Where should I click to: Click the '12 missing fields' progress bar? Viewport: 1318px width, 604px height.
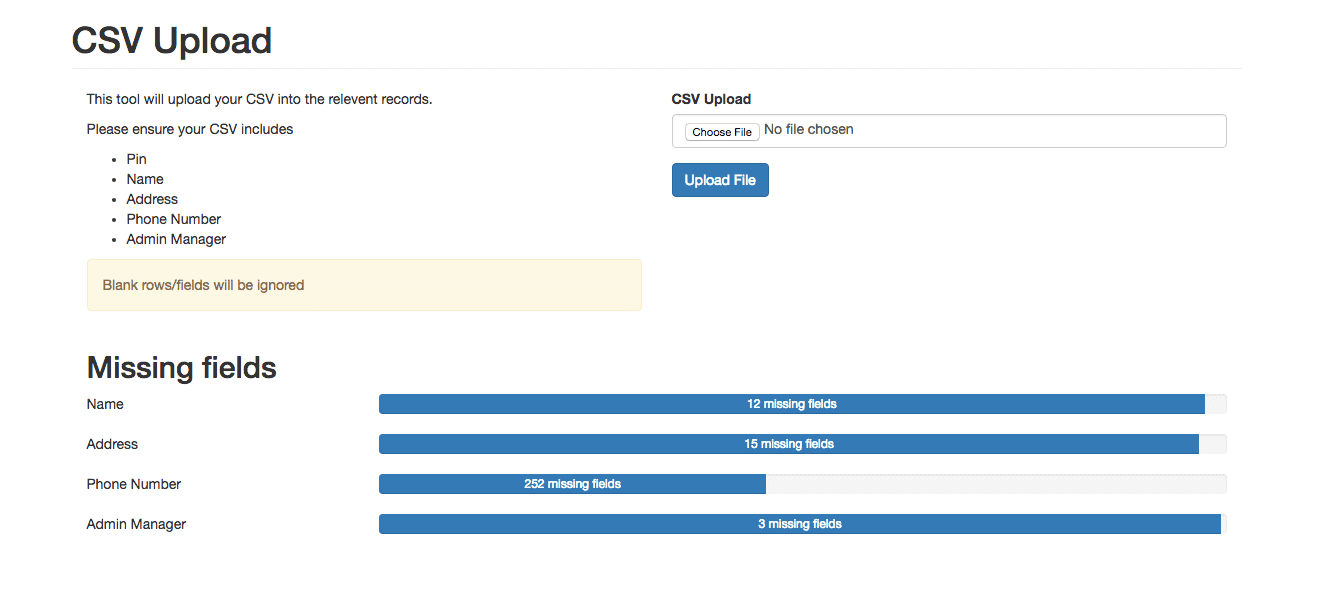pyautogui.click(x=791, y=404)
